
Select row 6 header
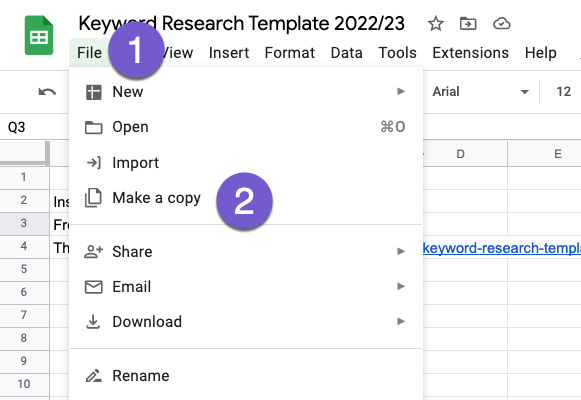pos(24,292)
